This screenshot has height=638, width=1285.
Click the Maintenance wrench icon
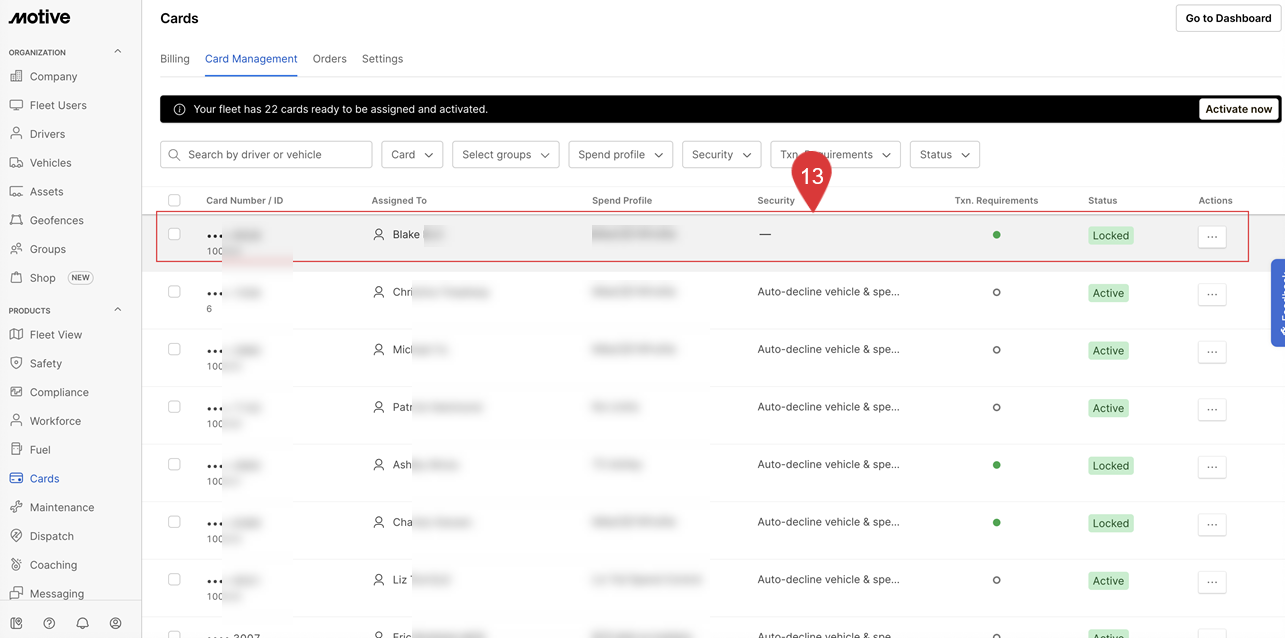[16, 507]
